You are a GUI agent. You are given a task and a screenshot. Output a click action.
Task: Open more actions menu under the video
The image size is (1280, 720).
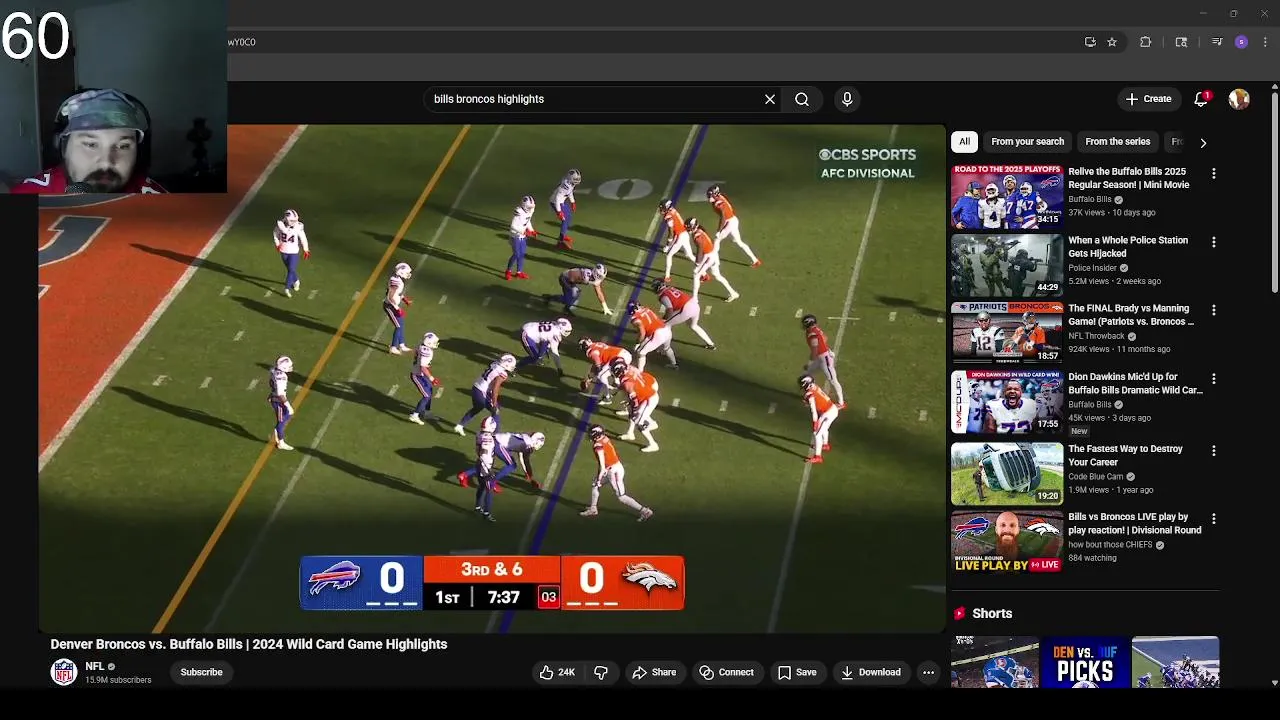[x=928, y=672]
